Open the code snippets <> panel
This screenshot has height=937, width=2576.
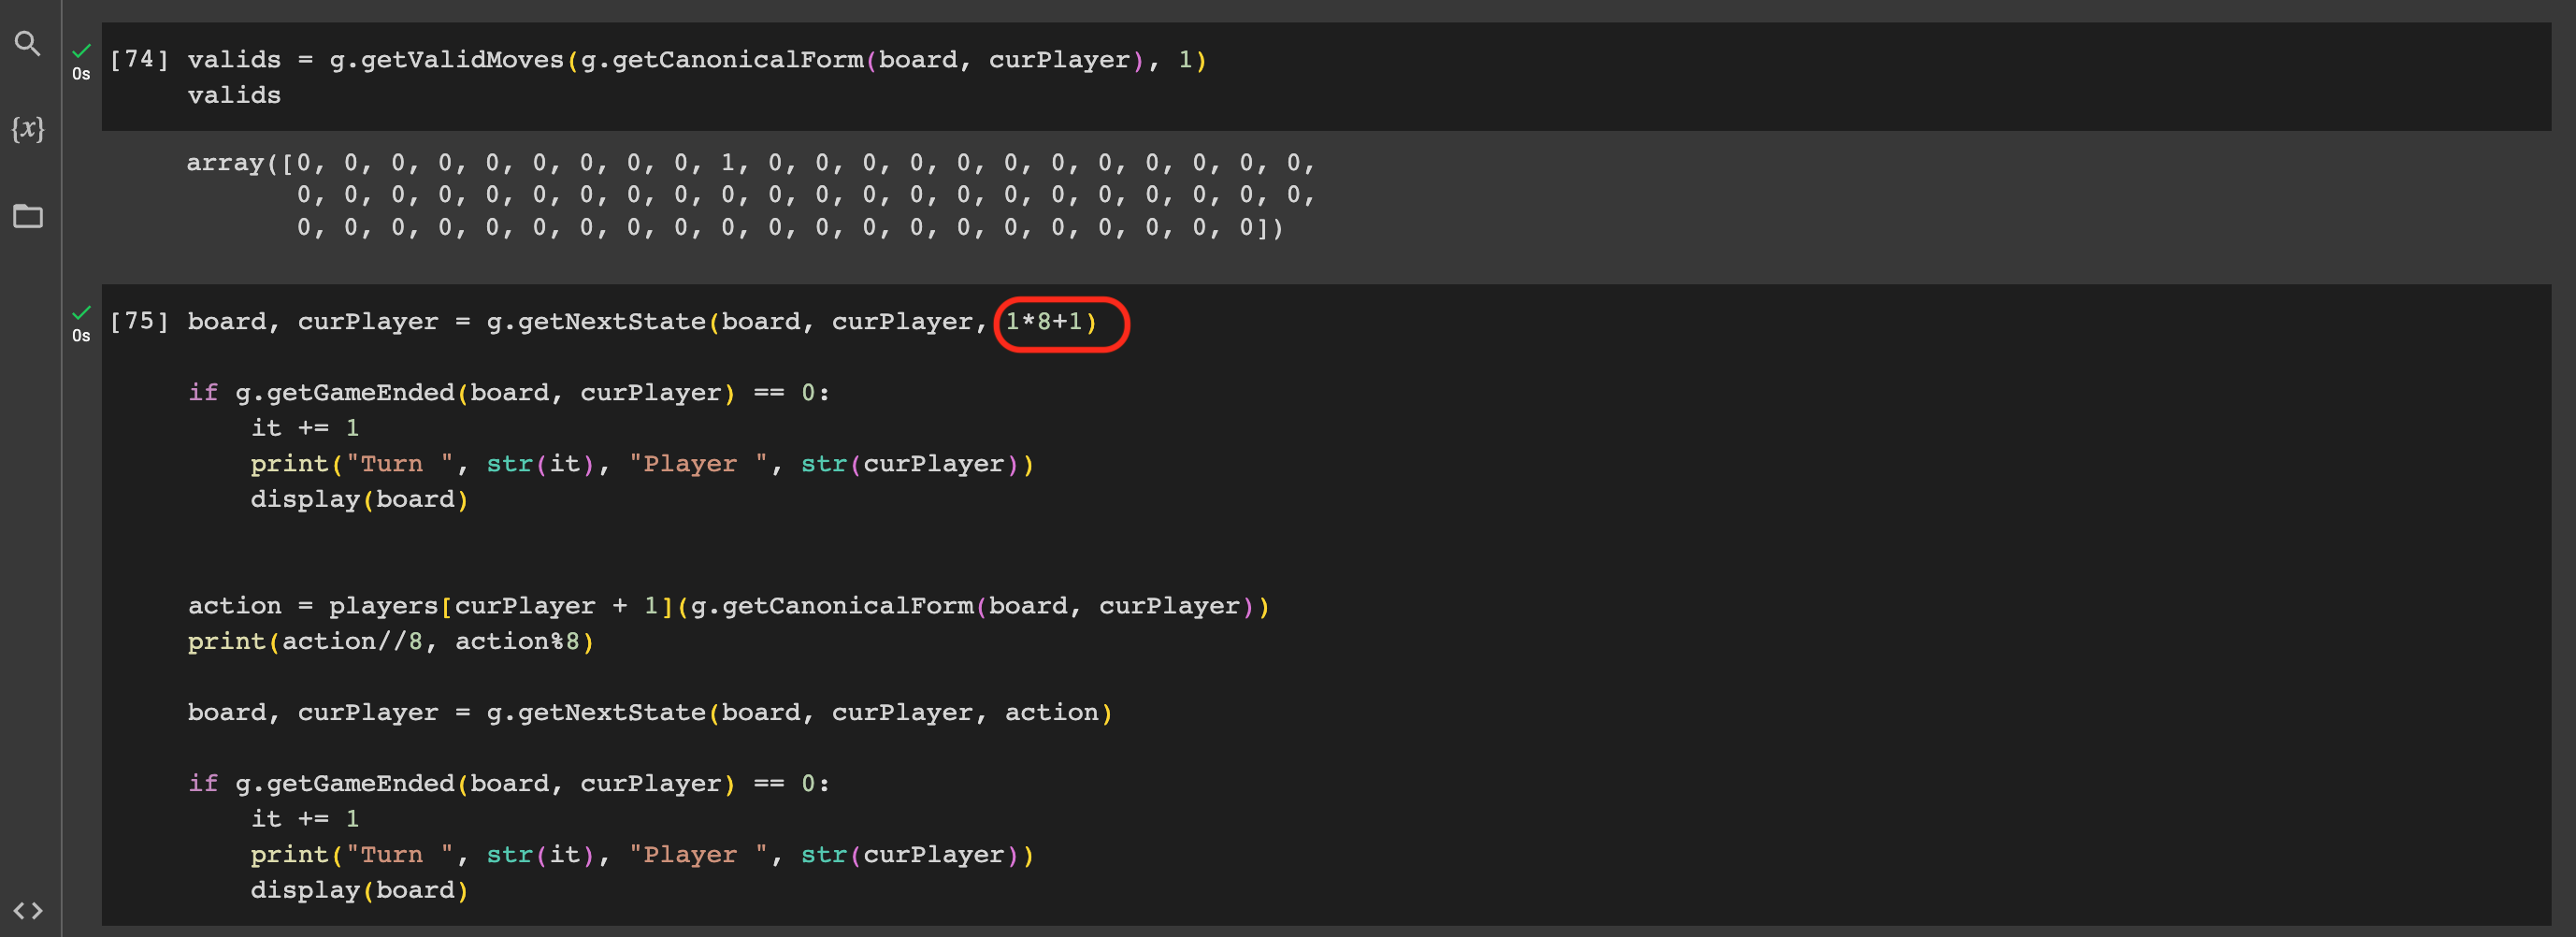pyautogui.click(x=27, y=910)
